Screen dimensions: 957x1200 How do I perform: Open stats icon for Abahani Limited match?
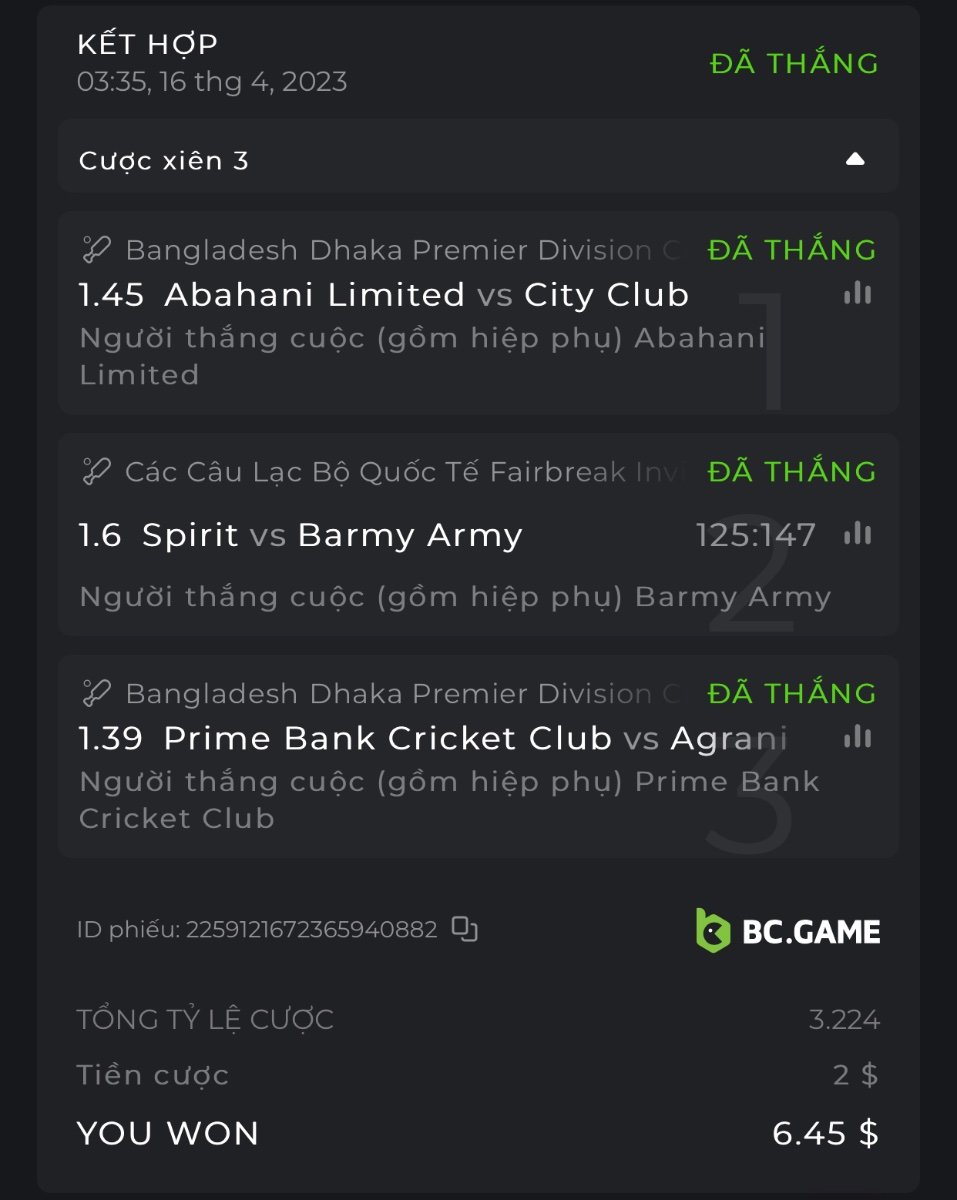[857, 293]
